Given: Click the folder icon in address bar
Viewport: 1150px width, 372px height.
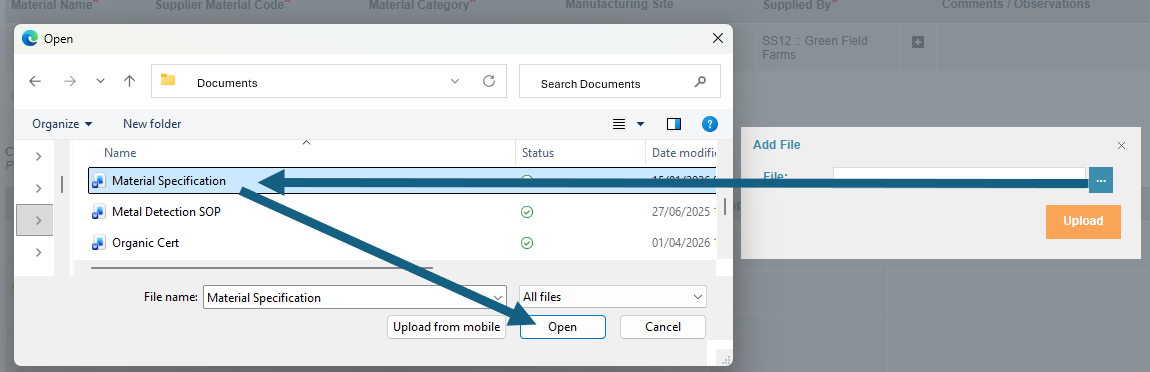Looking at the screenshot, I should point(168,80).
